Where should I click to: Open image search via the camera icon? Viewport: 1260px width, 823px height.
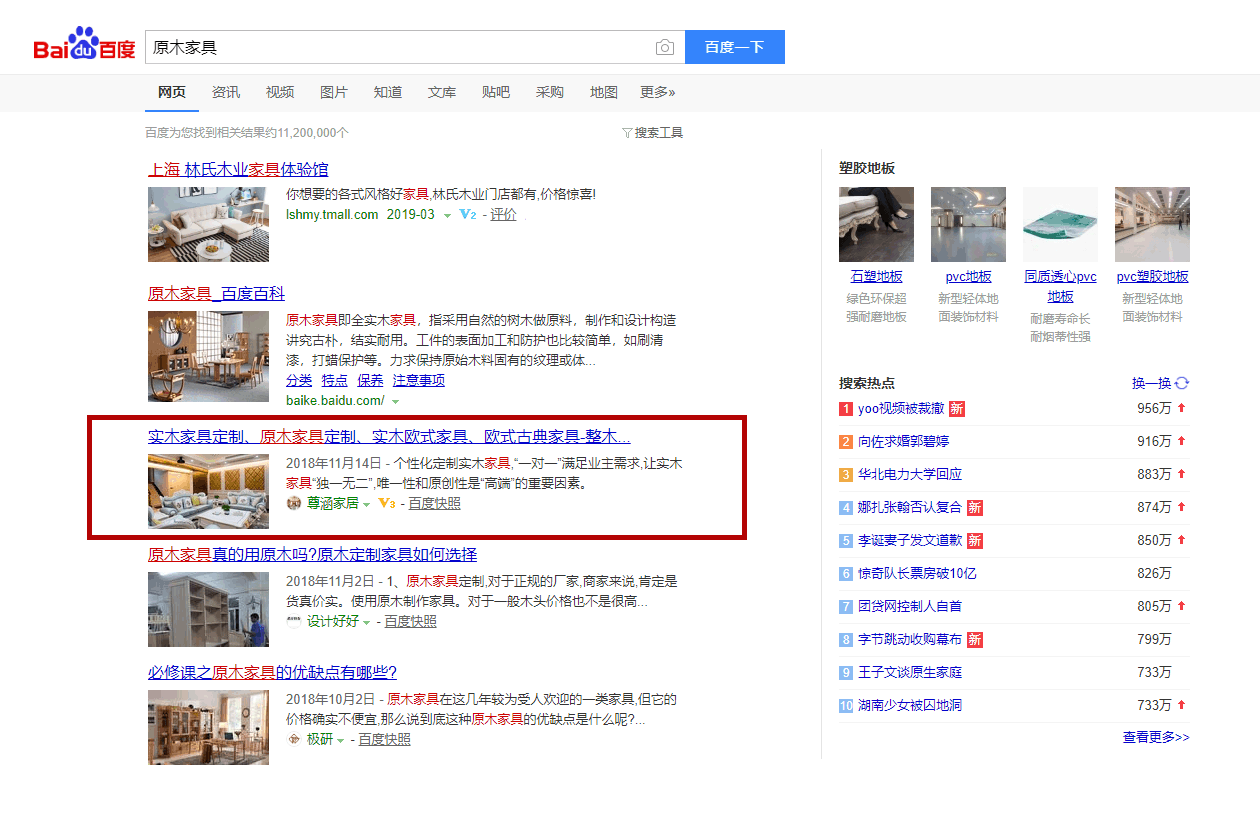click(665, 47)
